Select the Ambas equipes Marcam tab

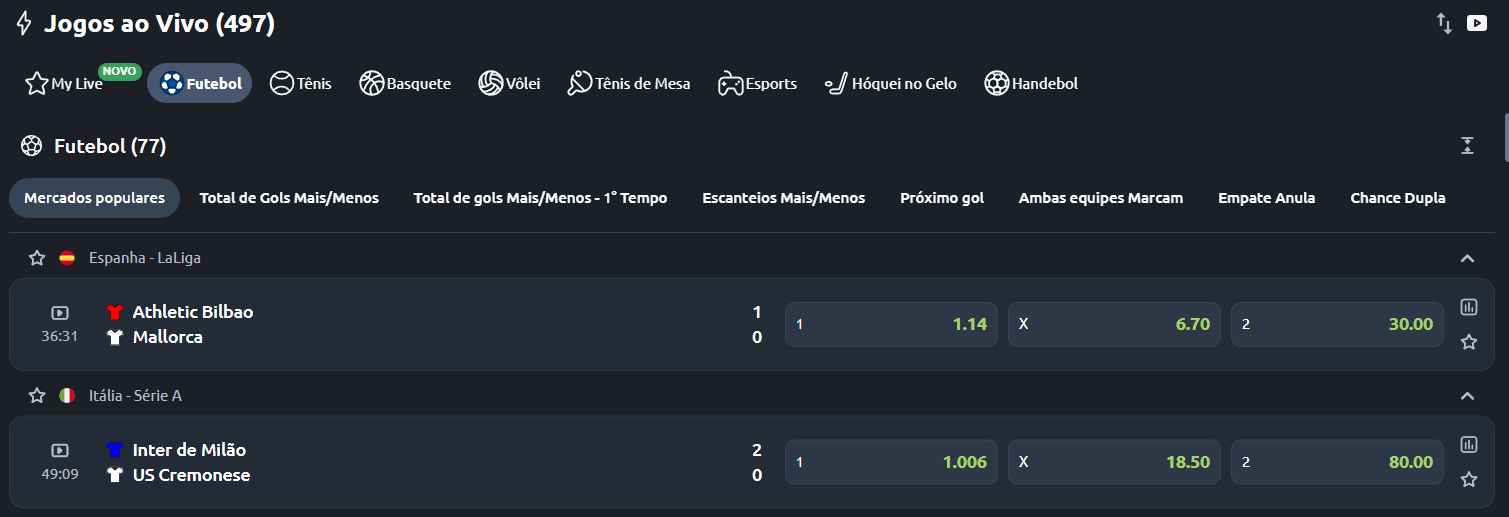click(1100, 198)
